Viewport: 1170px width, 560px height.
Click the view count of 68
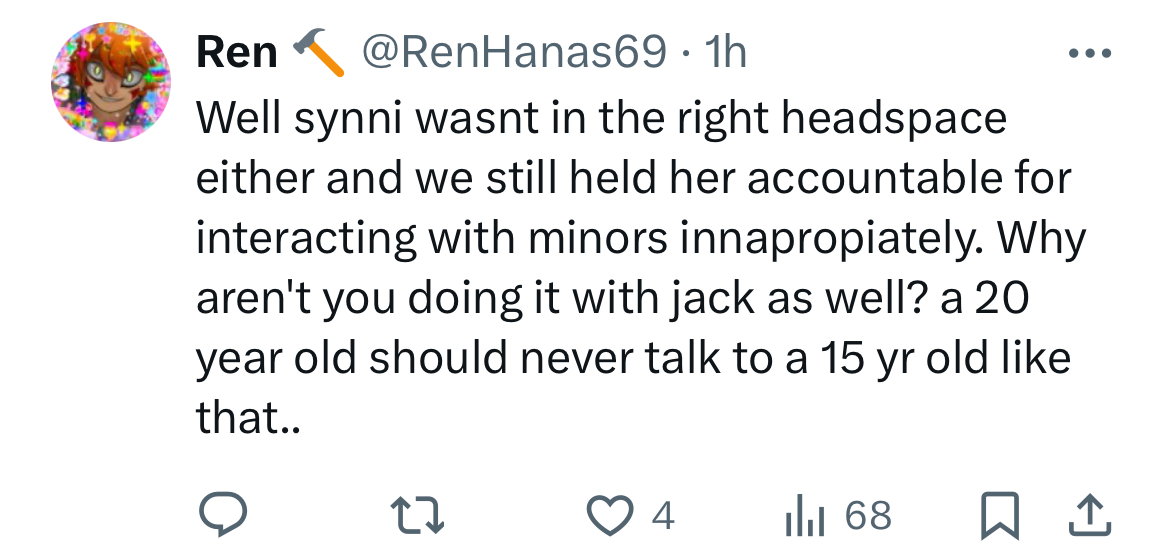coord(867,516)
